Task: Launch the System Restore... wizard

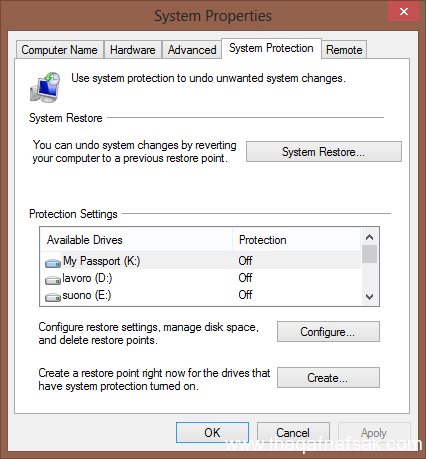Action: click(x=324, y=152)
